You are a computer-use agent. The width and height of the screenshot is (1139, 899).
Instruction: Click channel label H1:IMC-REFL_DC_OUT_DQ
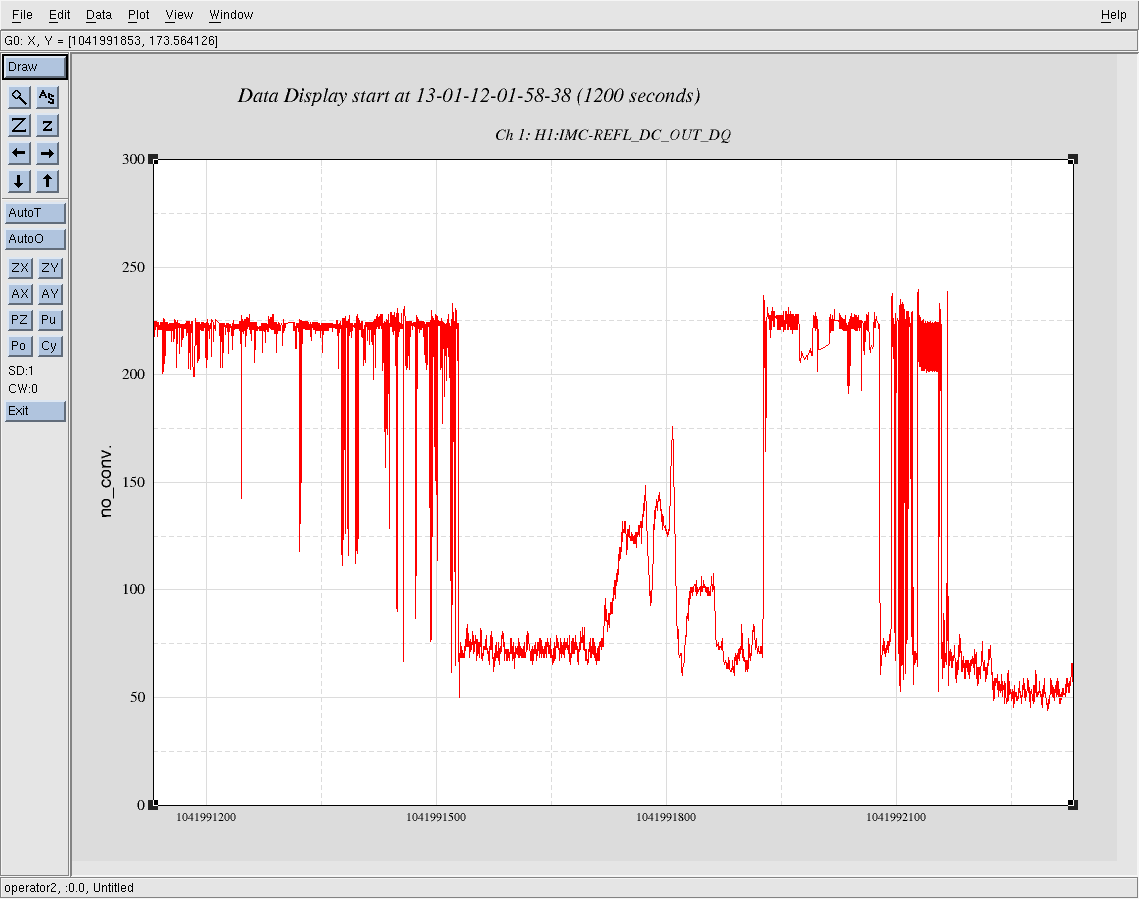(x=633, y=135)
